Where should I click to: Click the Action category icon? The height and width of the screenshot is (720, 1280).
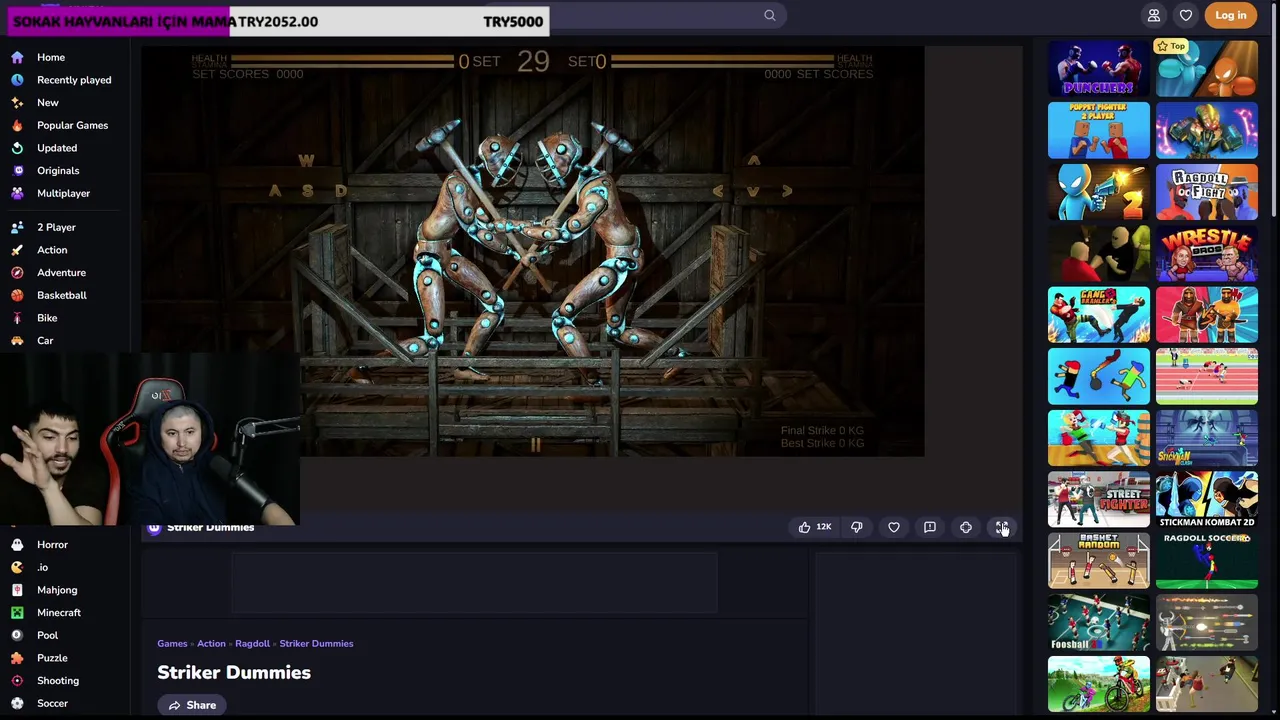(x=17, y=250)
